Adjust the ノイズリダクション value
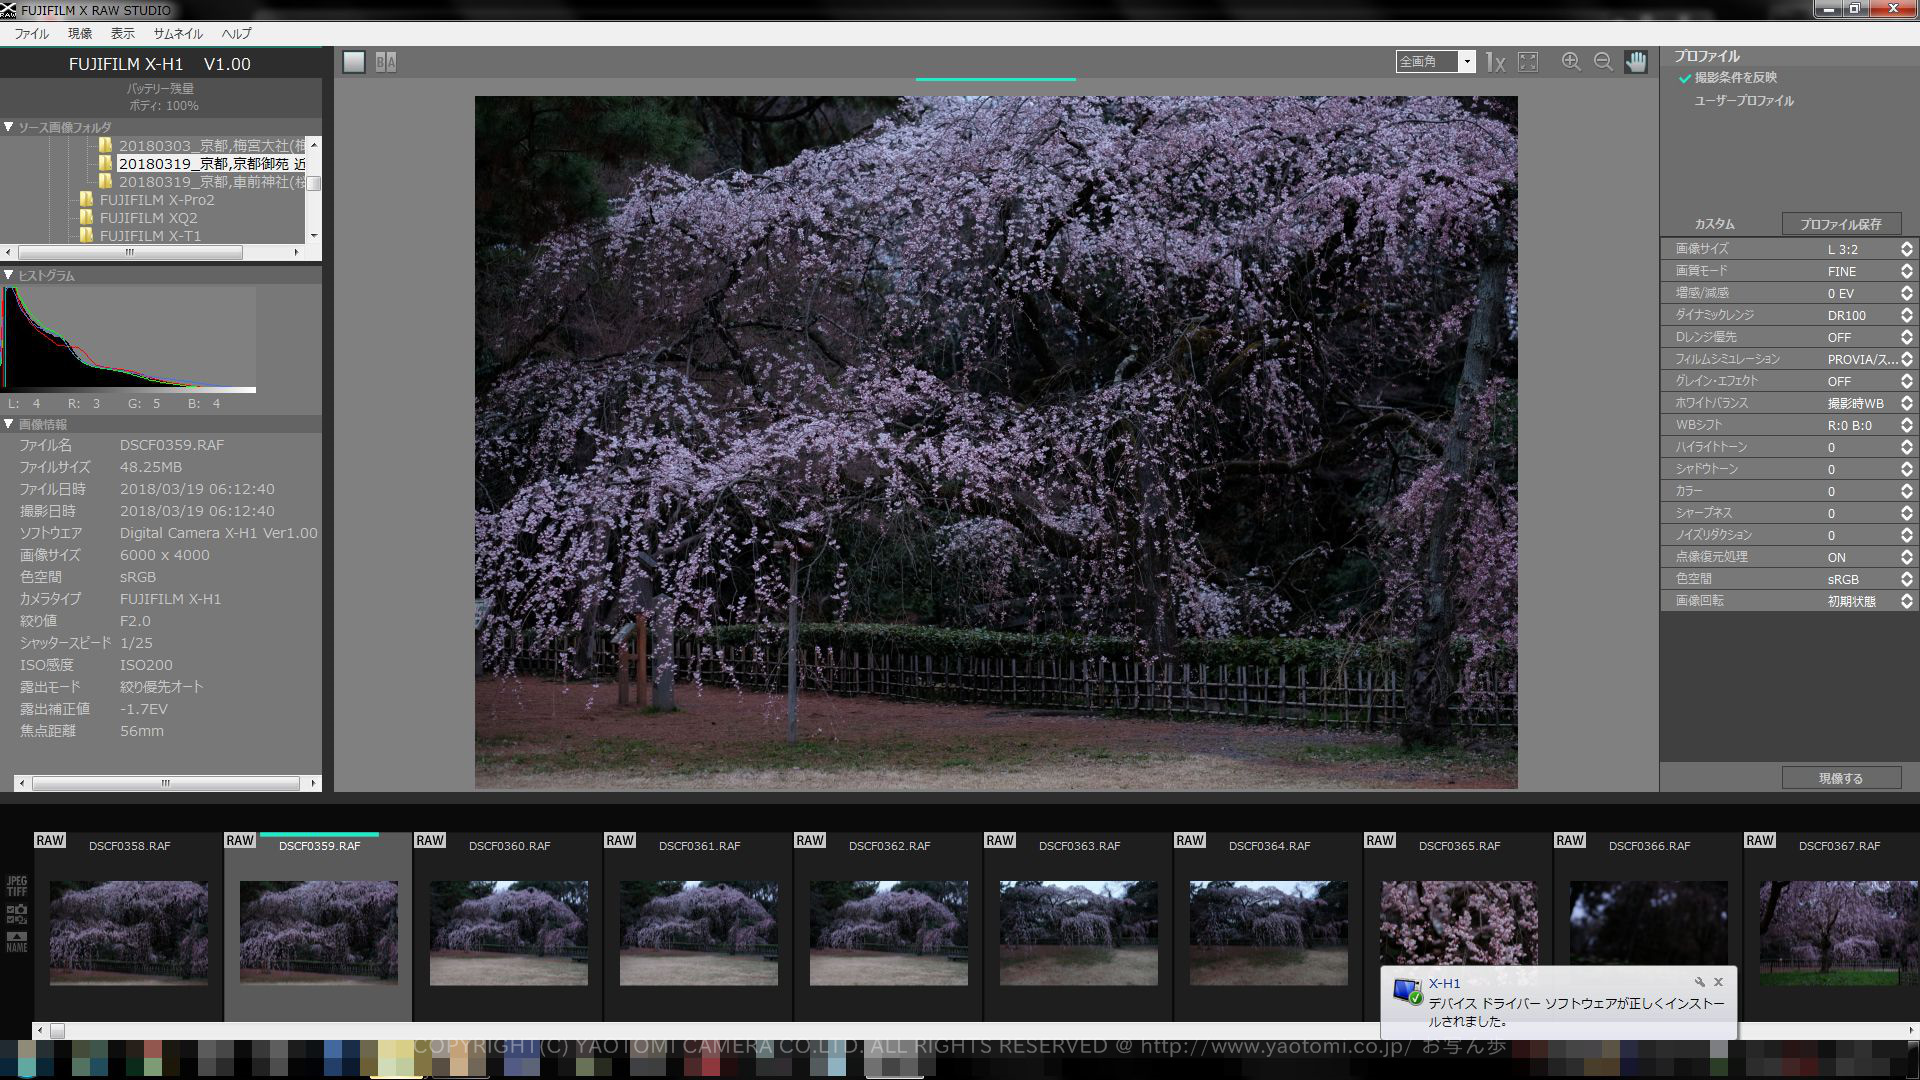This screenshot has height=1080, width=1920. point(1790,535)
